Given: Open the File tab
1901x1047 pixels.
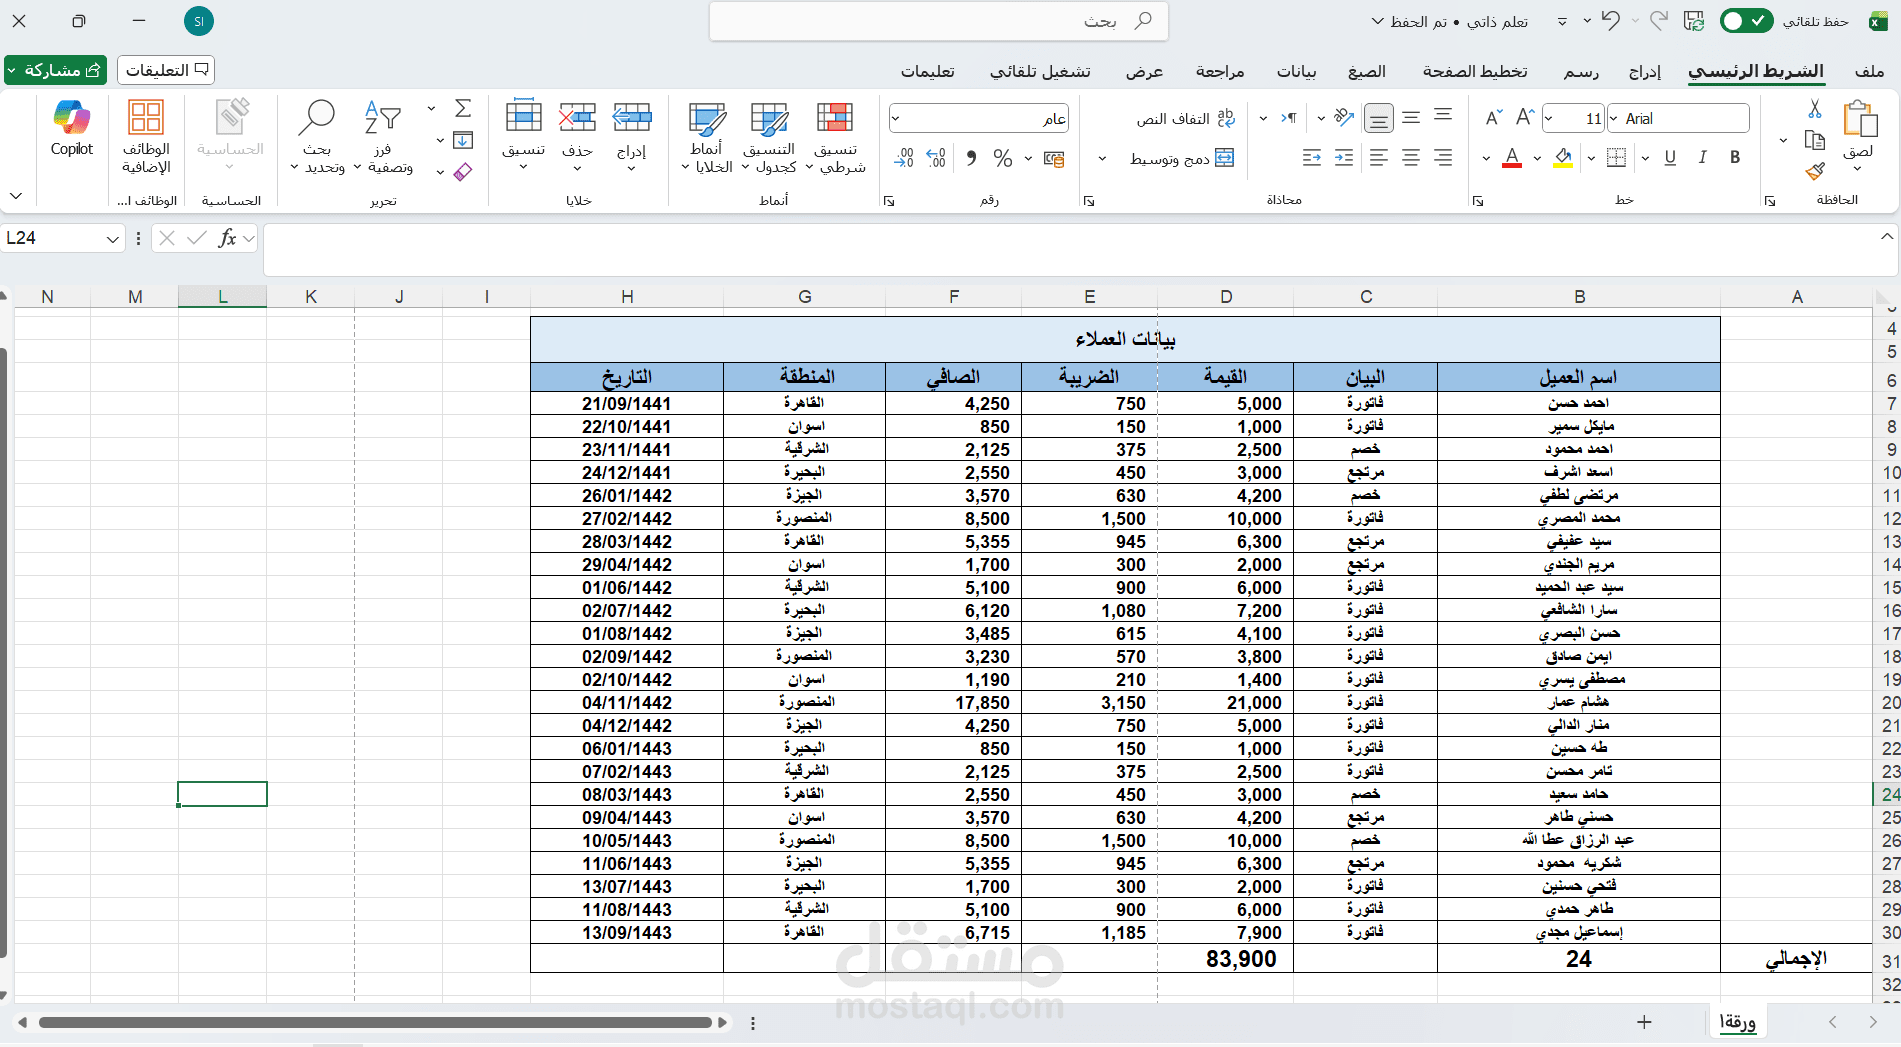Looking at the screenshot, I should [1869, 71].
